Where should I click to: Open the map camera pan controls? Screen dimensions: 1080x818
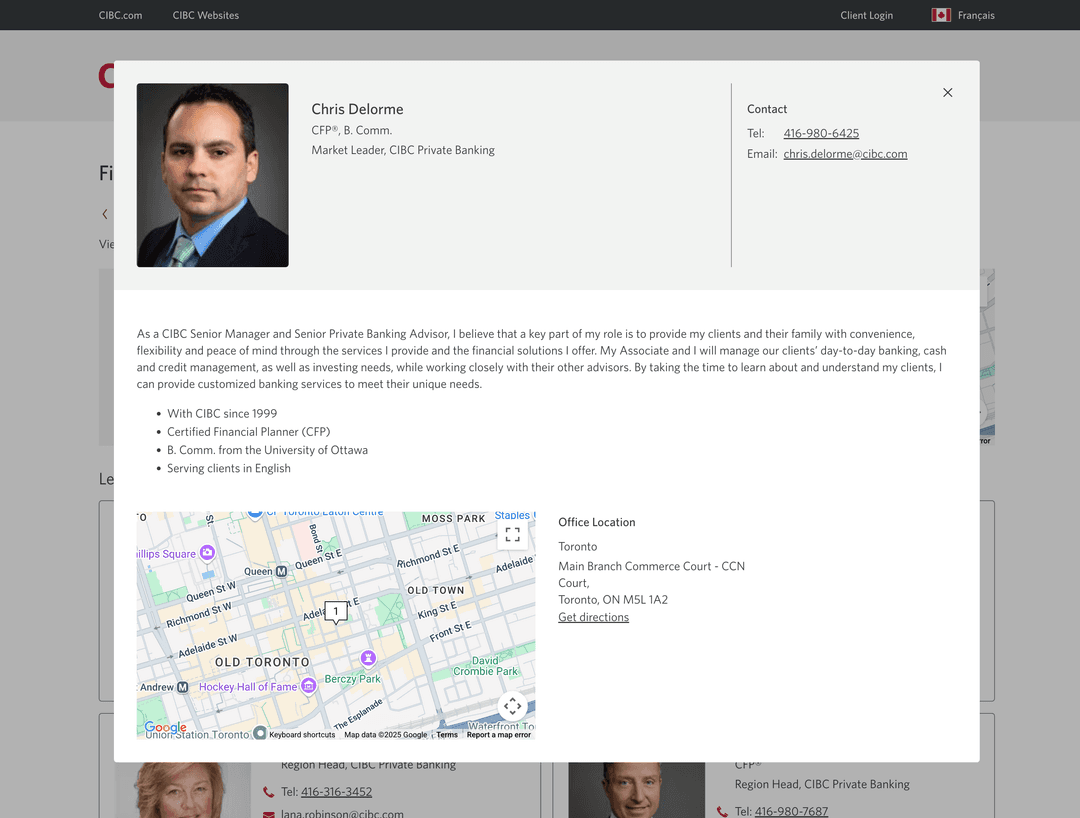tap(512, 706)
